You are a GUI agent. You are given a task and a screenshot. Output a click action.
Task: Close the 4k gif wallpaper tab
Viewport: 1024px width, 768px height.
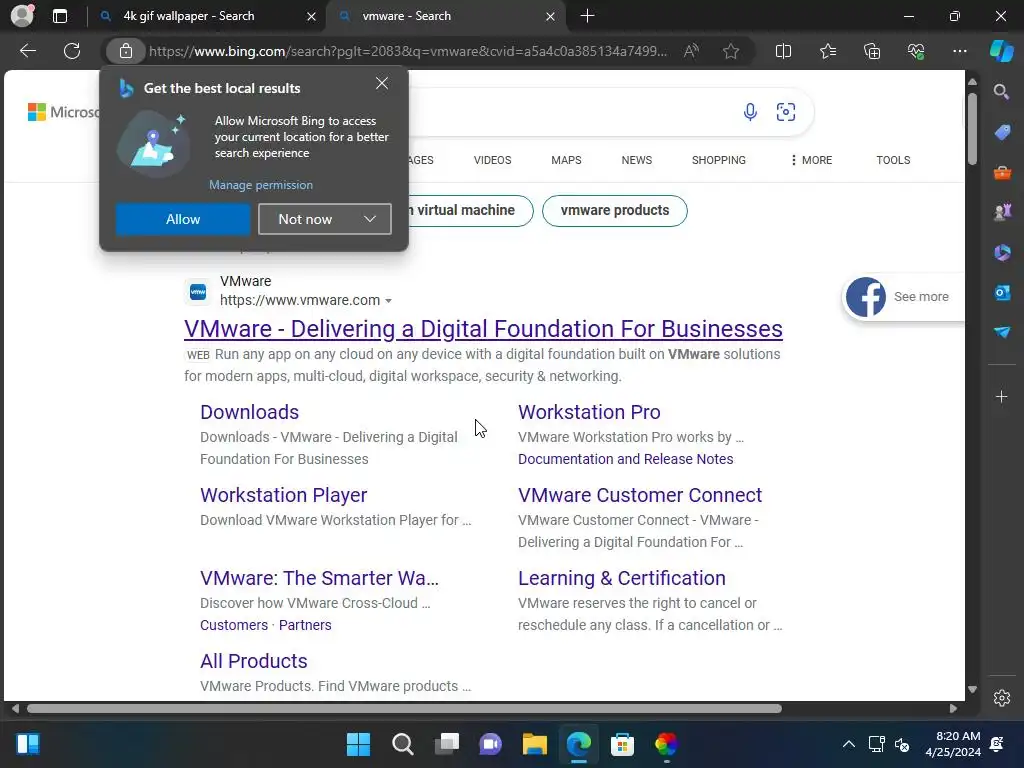[x=312, y=16]
